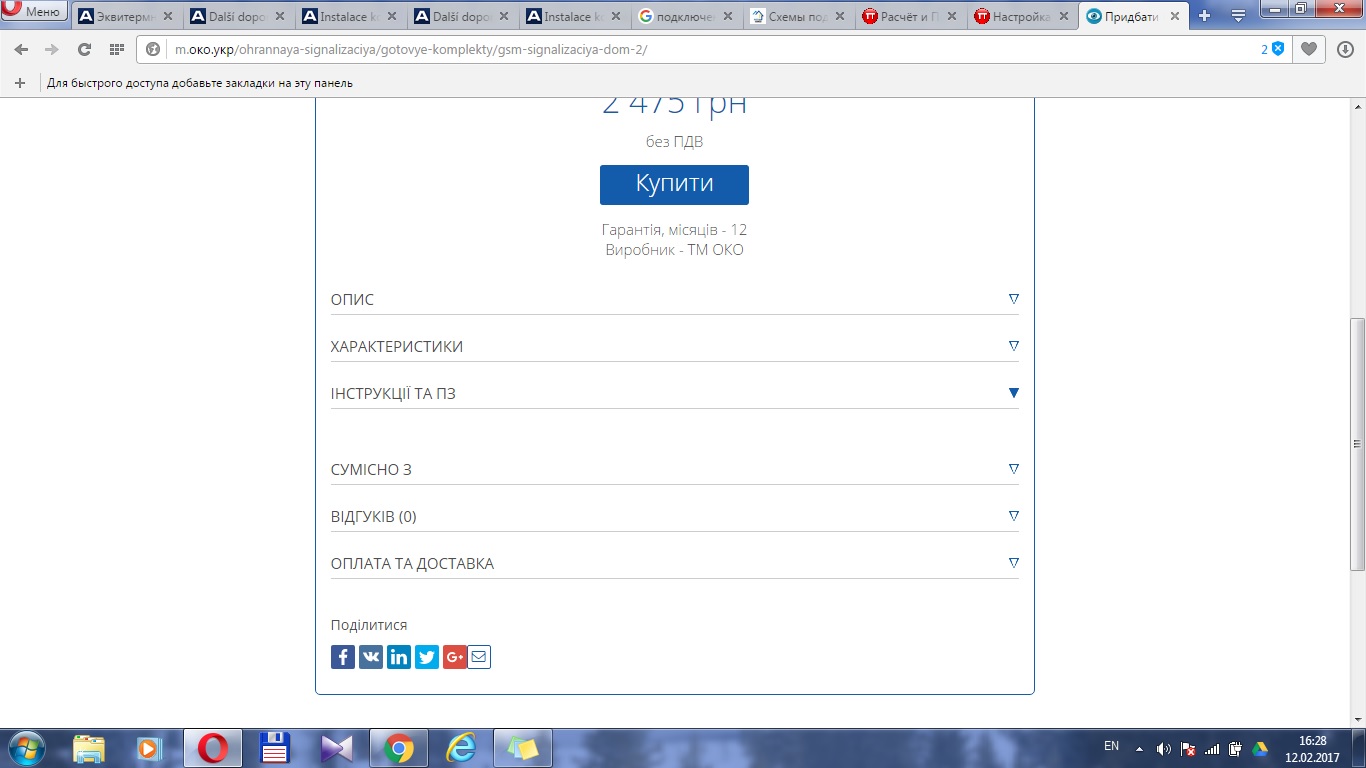Switch to the Схемы под... tab
The width and height of the screenshot is (1366, 768).
click(796, 17)
